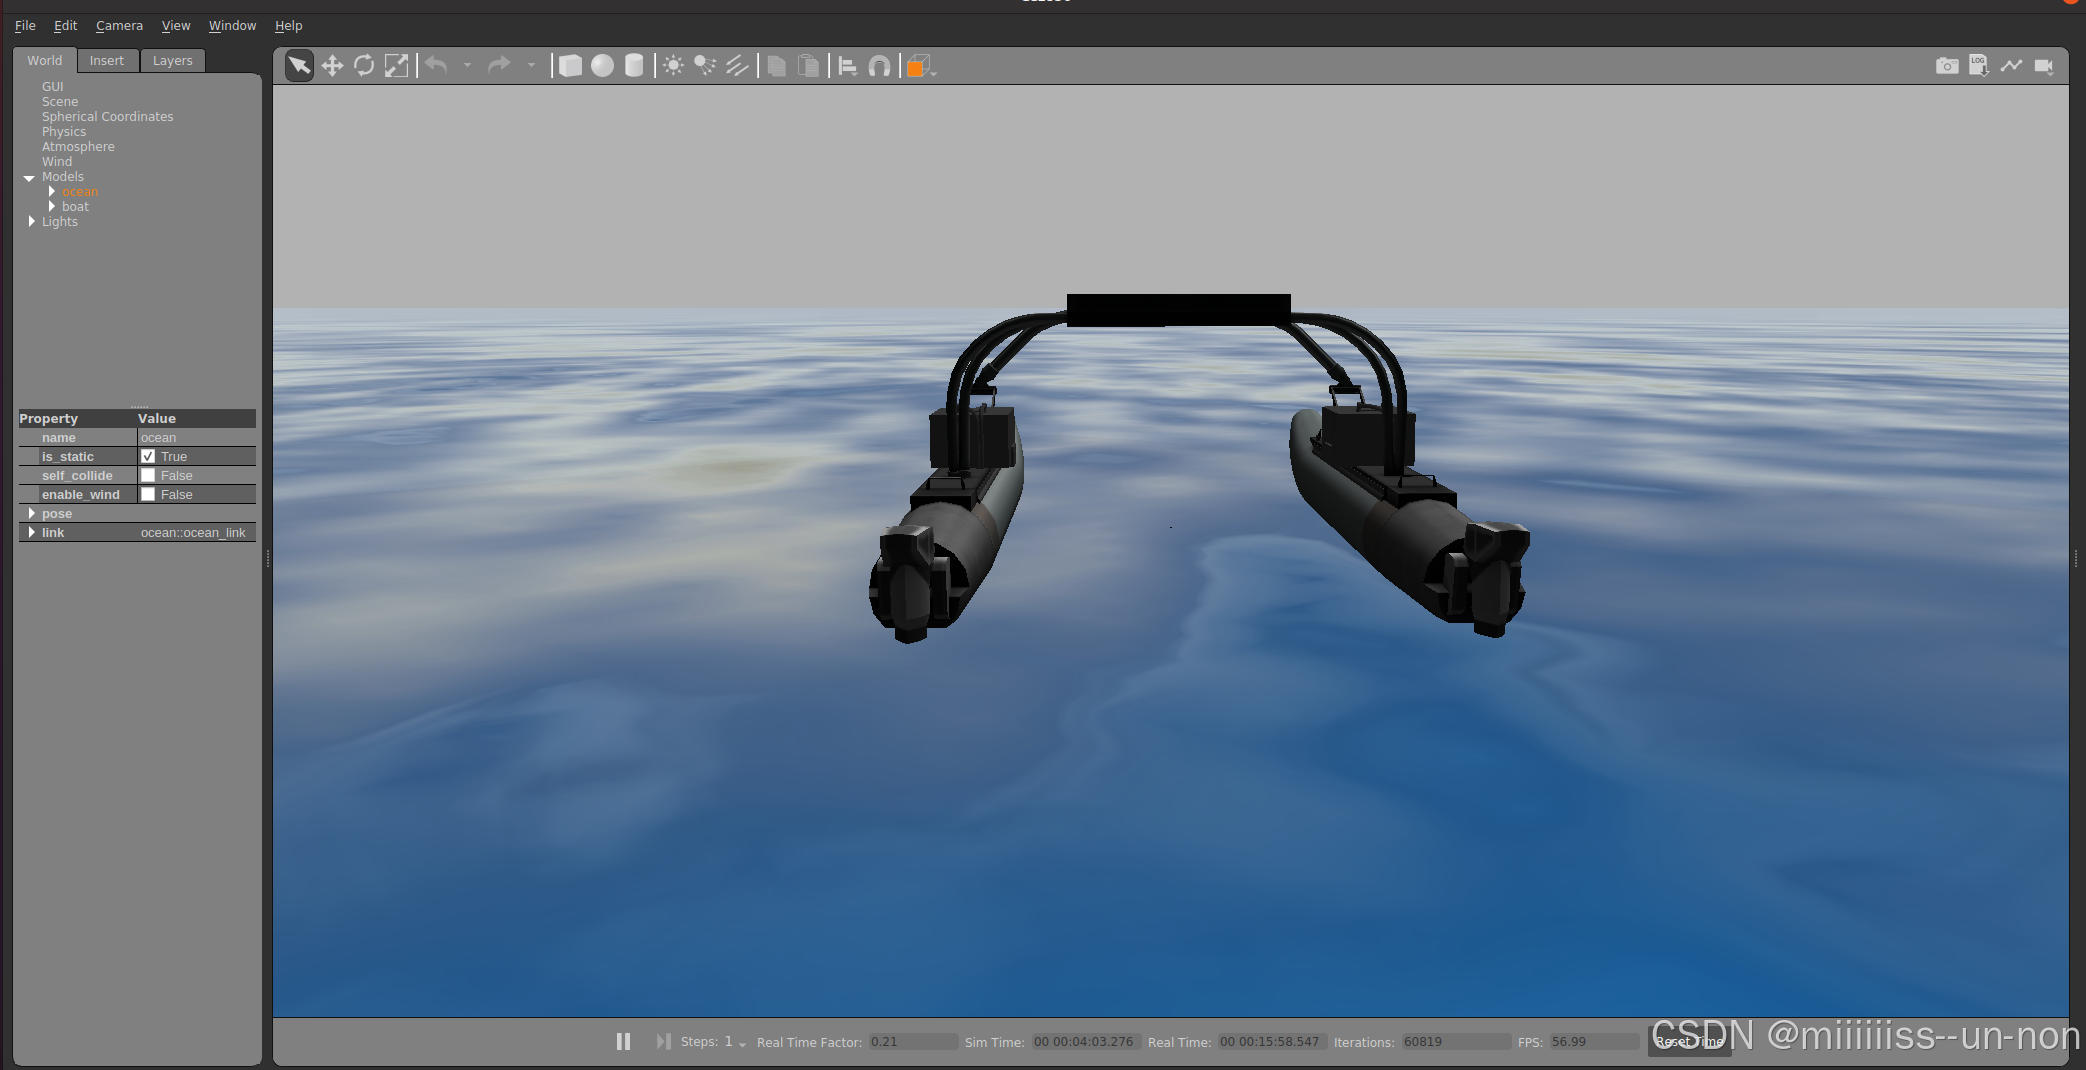Insert a box shape
Viewport: 2086px width, 1070px height.
pos(570,66)
